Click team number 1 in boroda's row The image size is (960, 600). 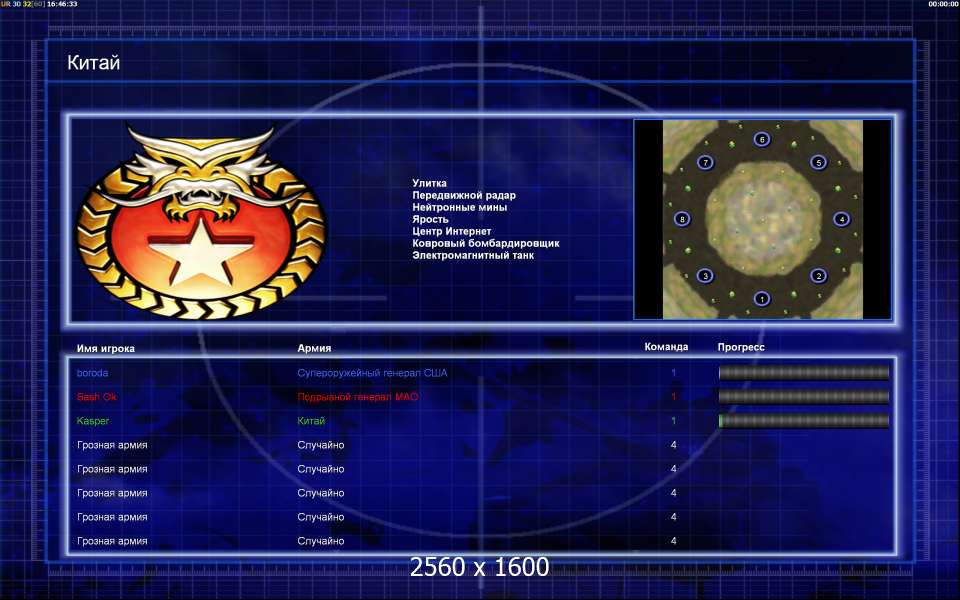[673, 372]
